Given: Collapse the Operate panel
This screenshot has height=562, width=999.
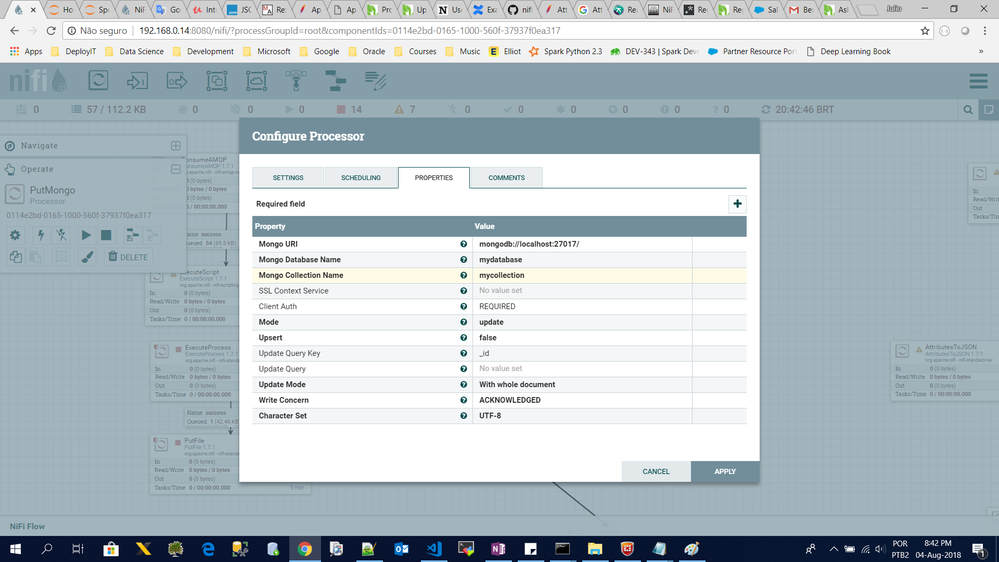Looking at the screenshot, I should pos(176,169).
